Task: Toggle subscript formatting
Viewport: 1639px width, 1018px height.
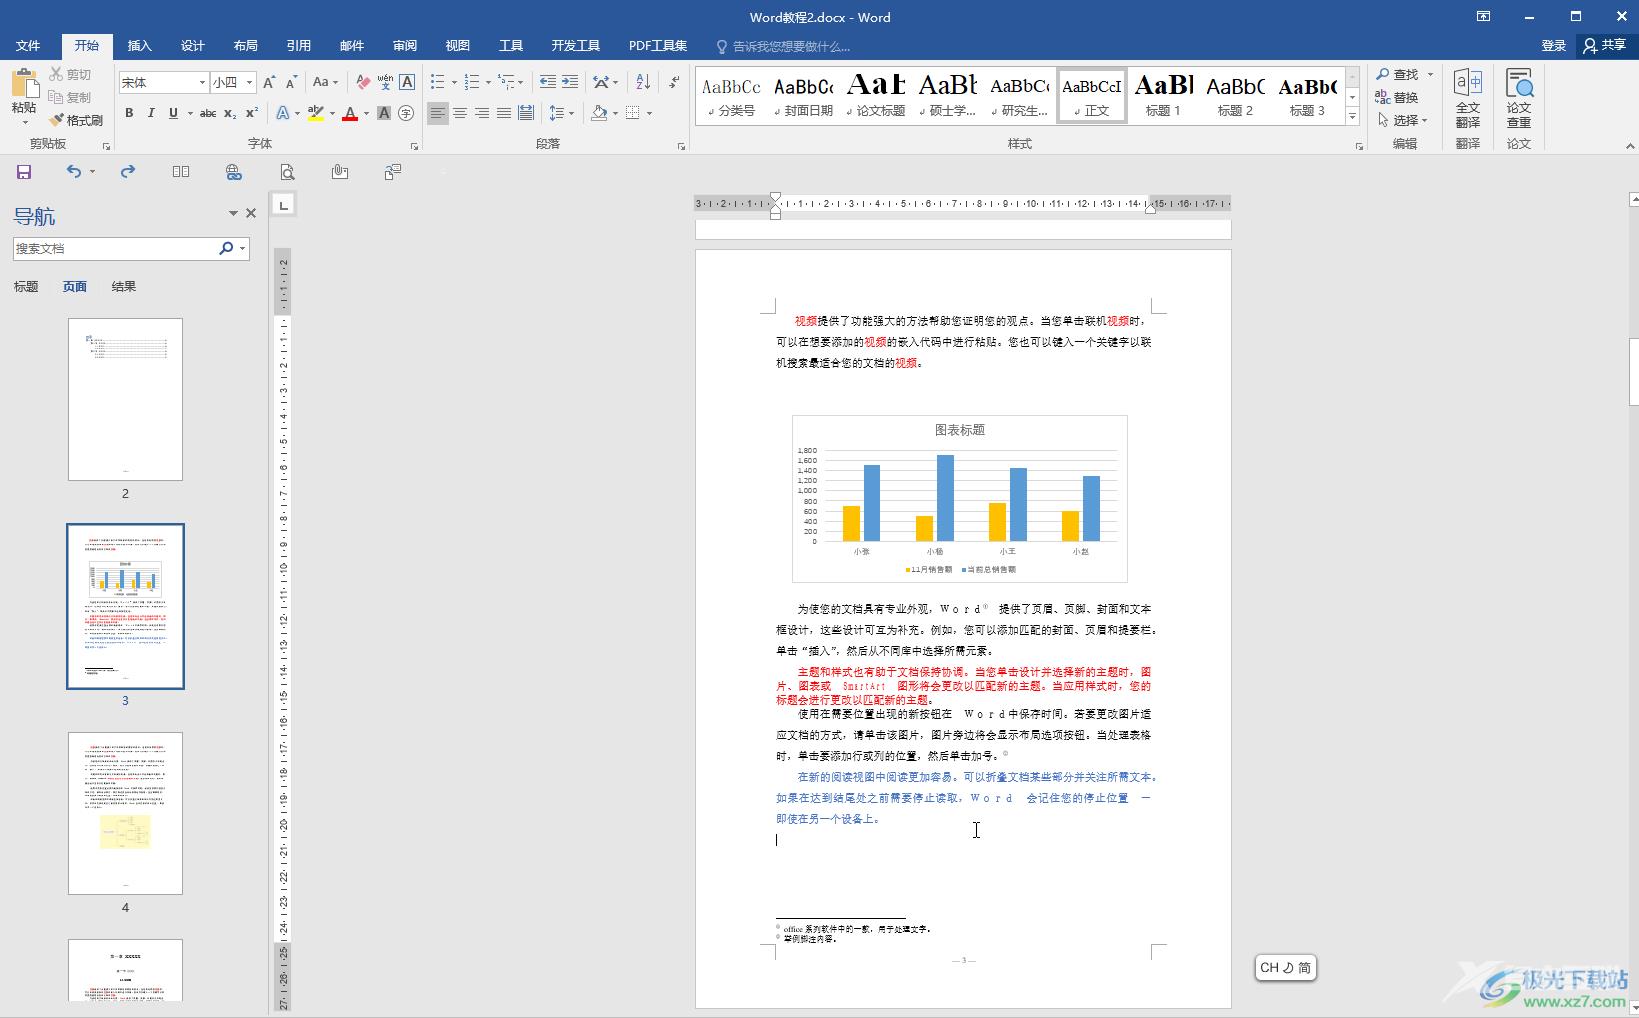Action: [x=230, y=113]
